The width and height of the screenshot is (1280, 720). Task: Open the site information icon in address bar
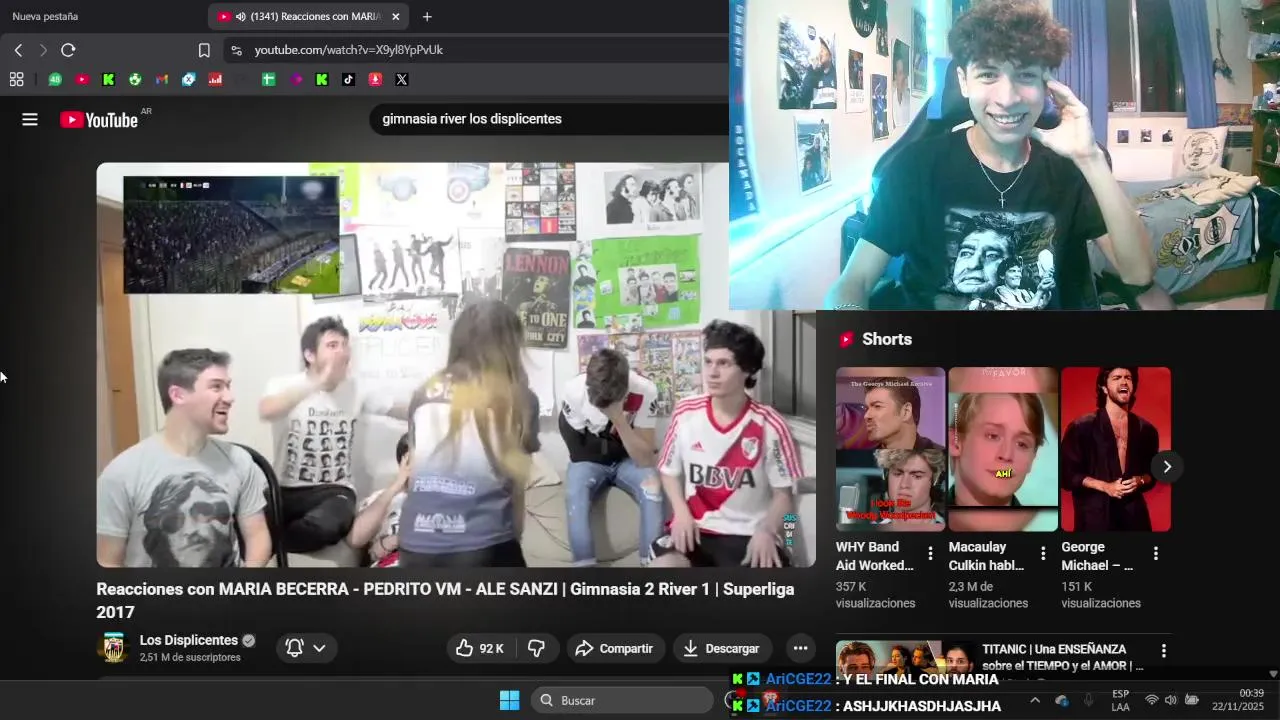(236, 50)
